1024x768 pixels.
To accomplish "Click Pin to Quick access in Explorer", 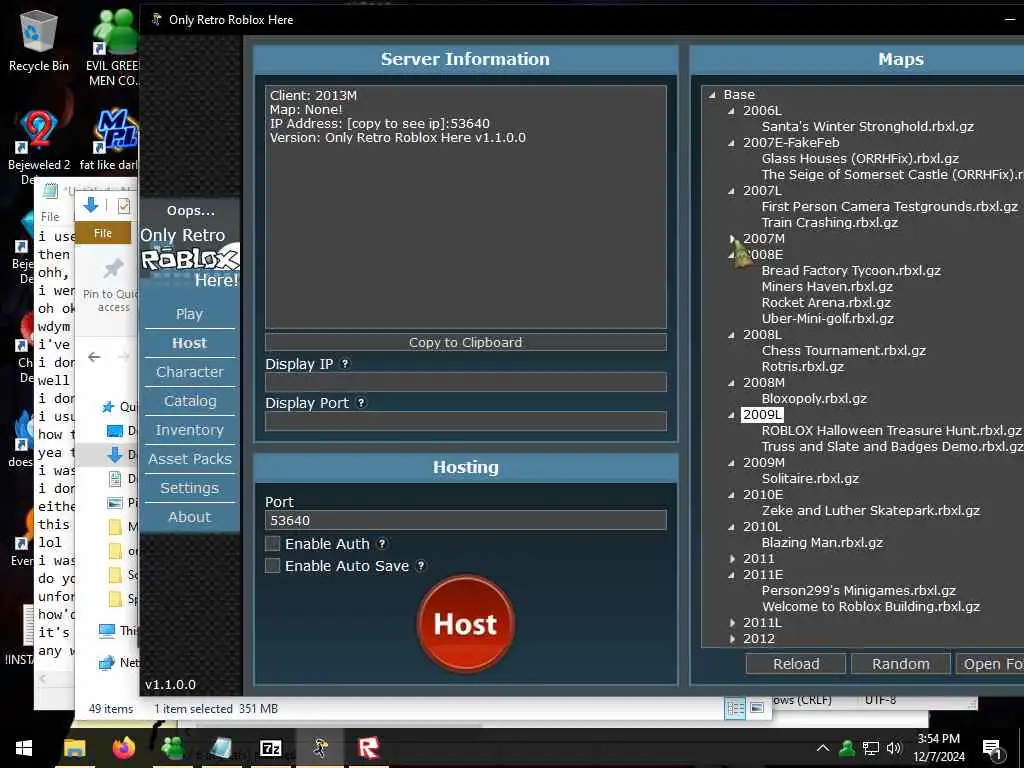I will point(112,284).
